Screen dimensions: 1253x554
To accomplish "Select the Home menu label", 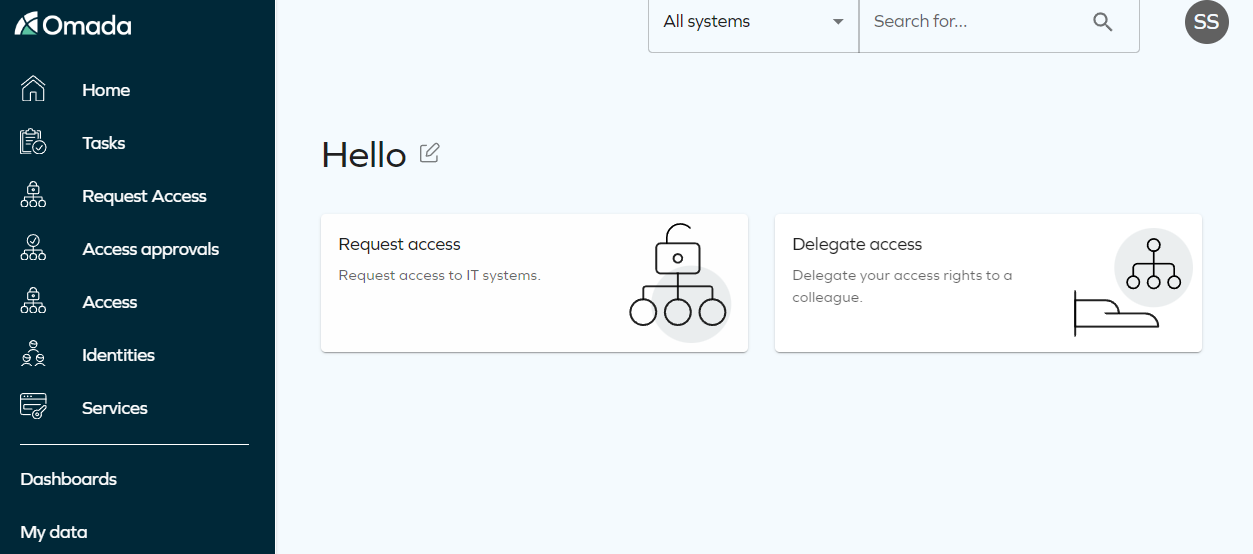I will tap(106, 90).
